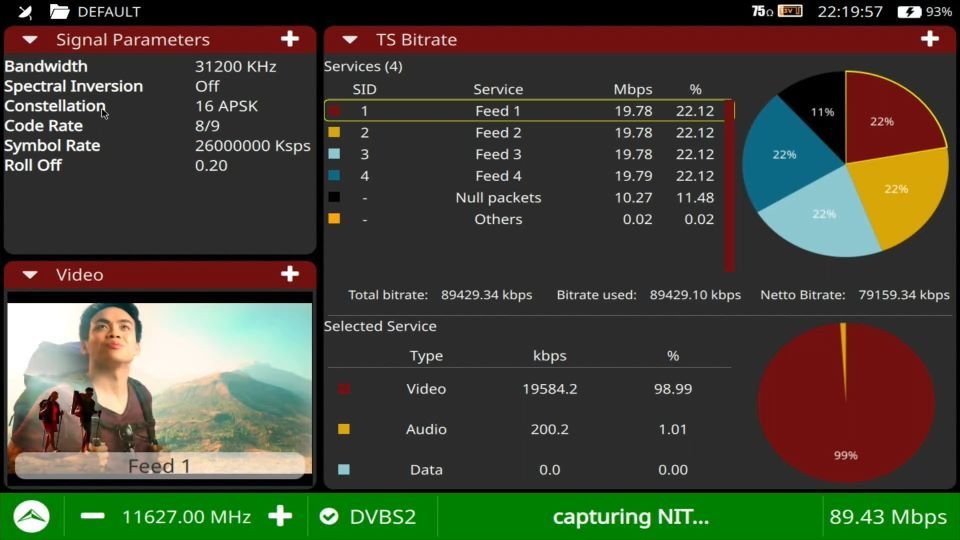Decrease frequency with the minus button
The width and height of the screenshot is (960, 540).
pos(92,517)
